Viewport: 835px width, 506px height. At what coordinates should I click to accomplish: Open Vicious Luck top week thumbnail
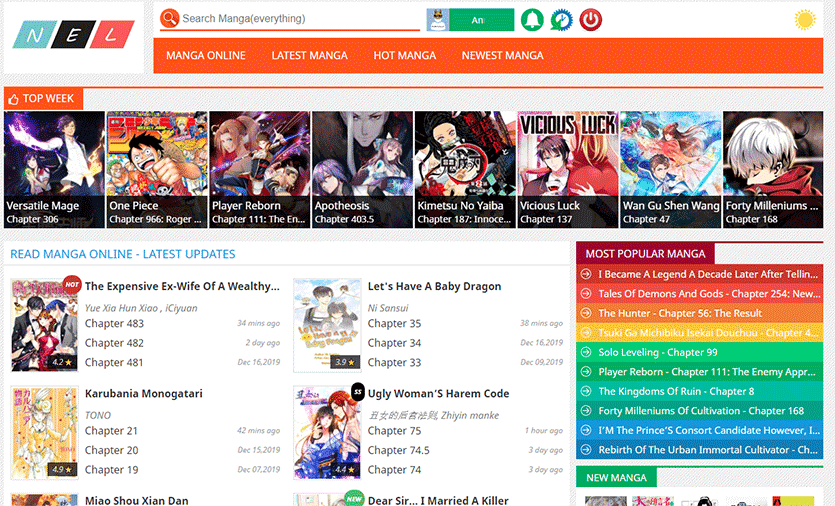tap(568, 169)
